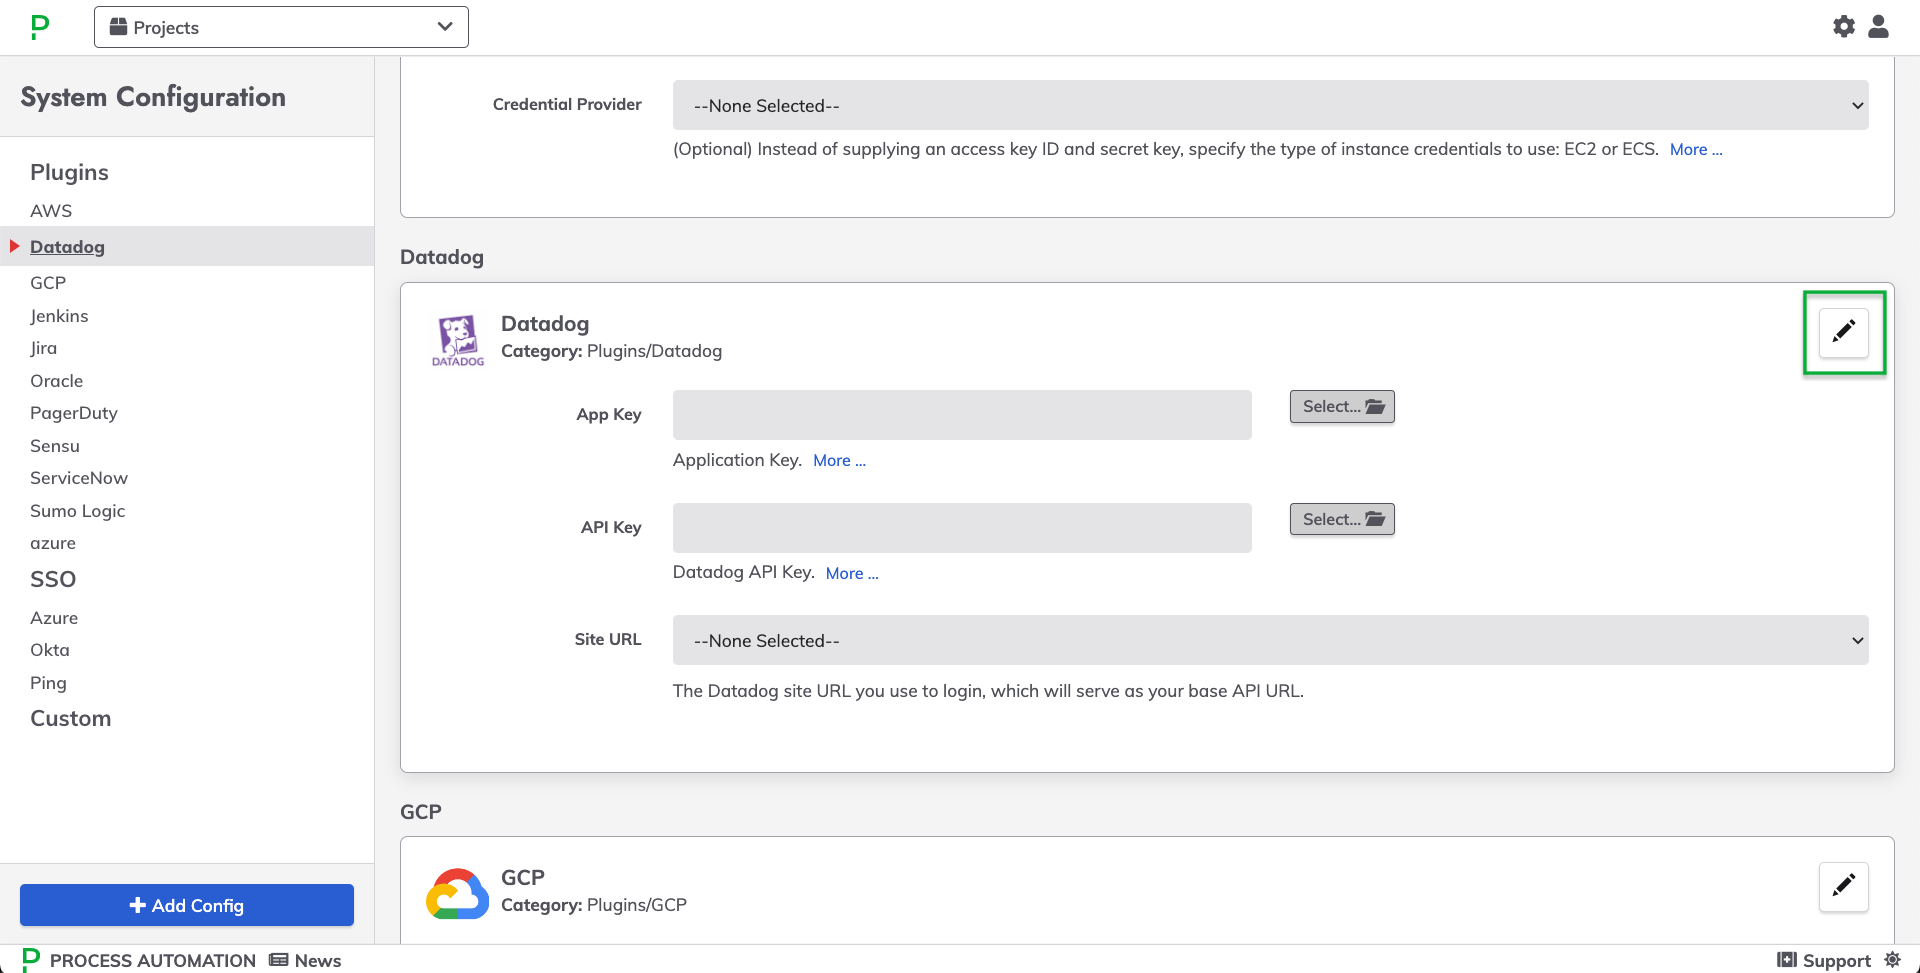Image resolution: width=1920 pixels, height=973 pixels.
Task: Expand the Site URL dropdown
Action: (x=1270, y=640)
